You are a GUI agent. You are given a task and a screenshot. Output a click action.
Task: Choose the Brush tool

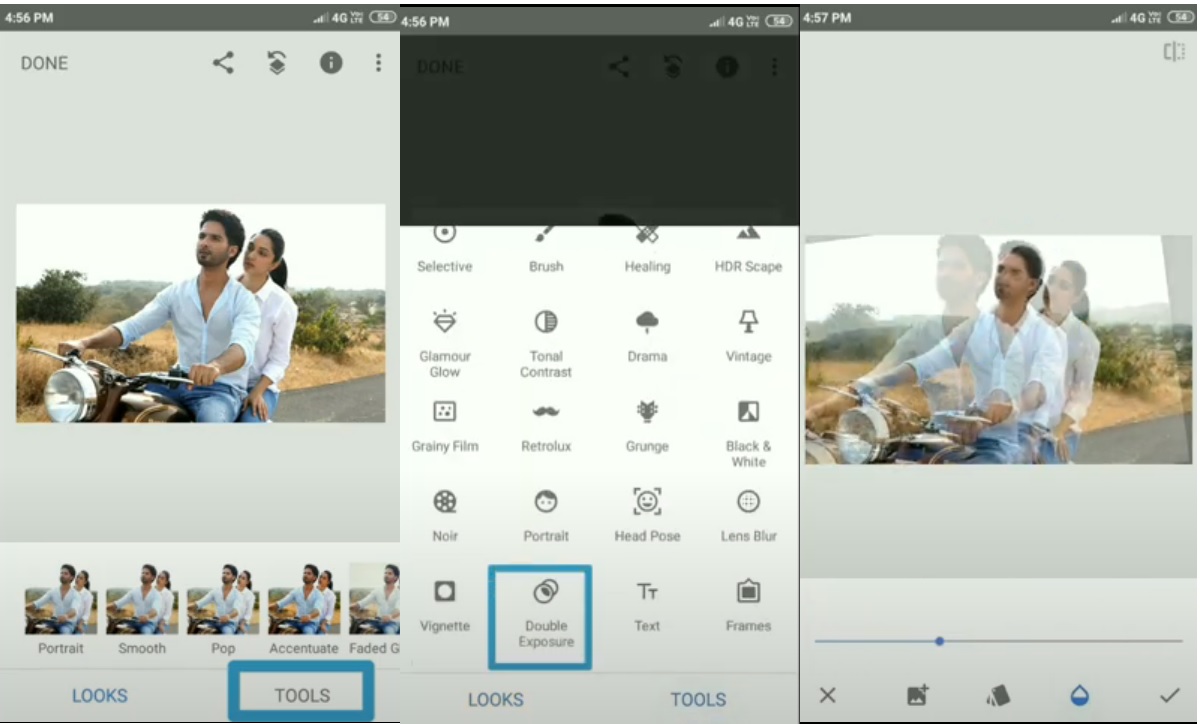click(546, 248)
